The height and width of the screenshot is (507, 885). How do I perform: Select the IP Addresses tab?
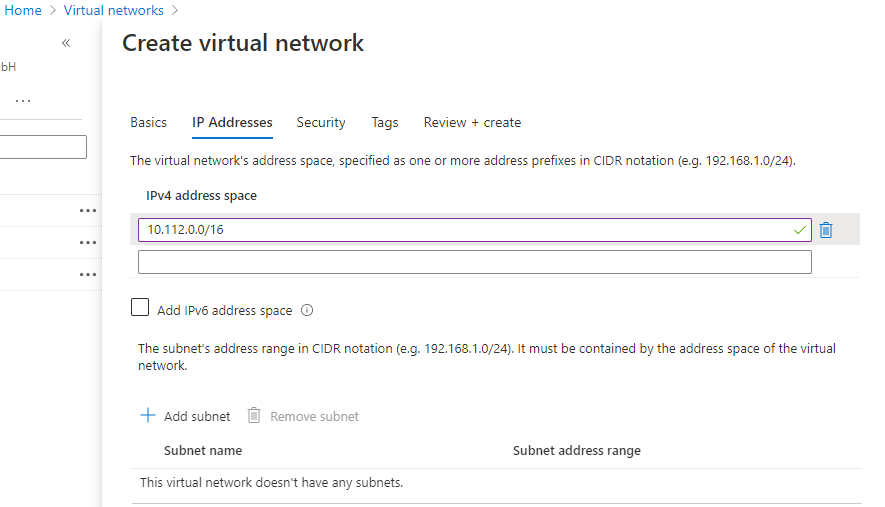(232, 123)
